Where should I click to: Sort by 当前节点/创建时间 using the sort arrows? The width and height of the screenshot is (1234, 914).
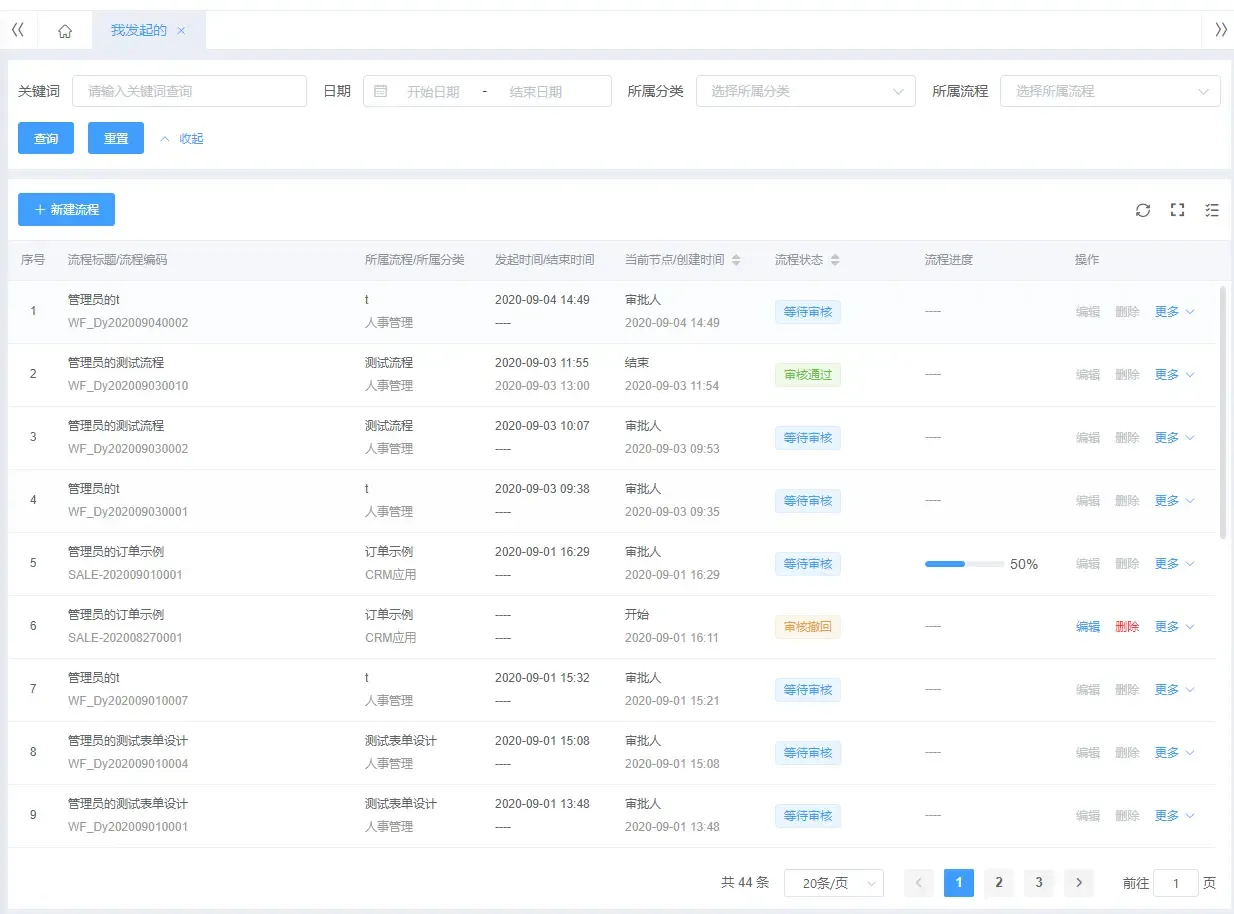pyautogui.click(x=738, y=259)
